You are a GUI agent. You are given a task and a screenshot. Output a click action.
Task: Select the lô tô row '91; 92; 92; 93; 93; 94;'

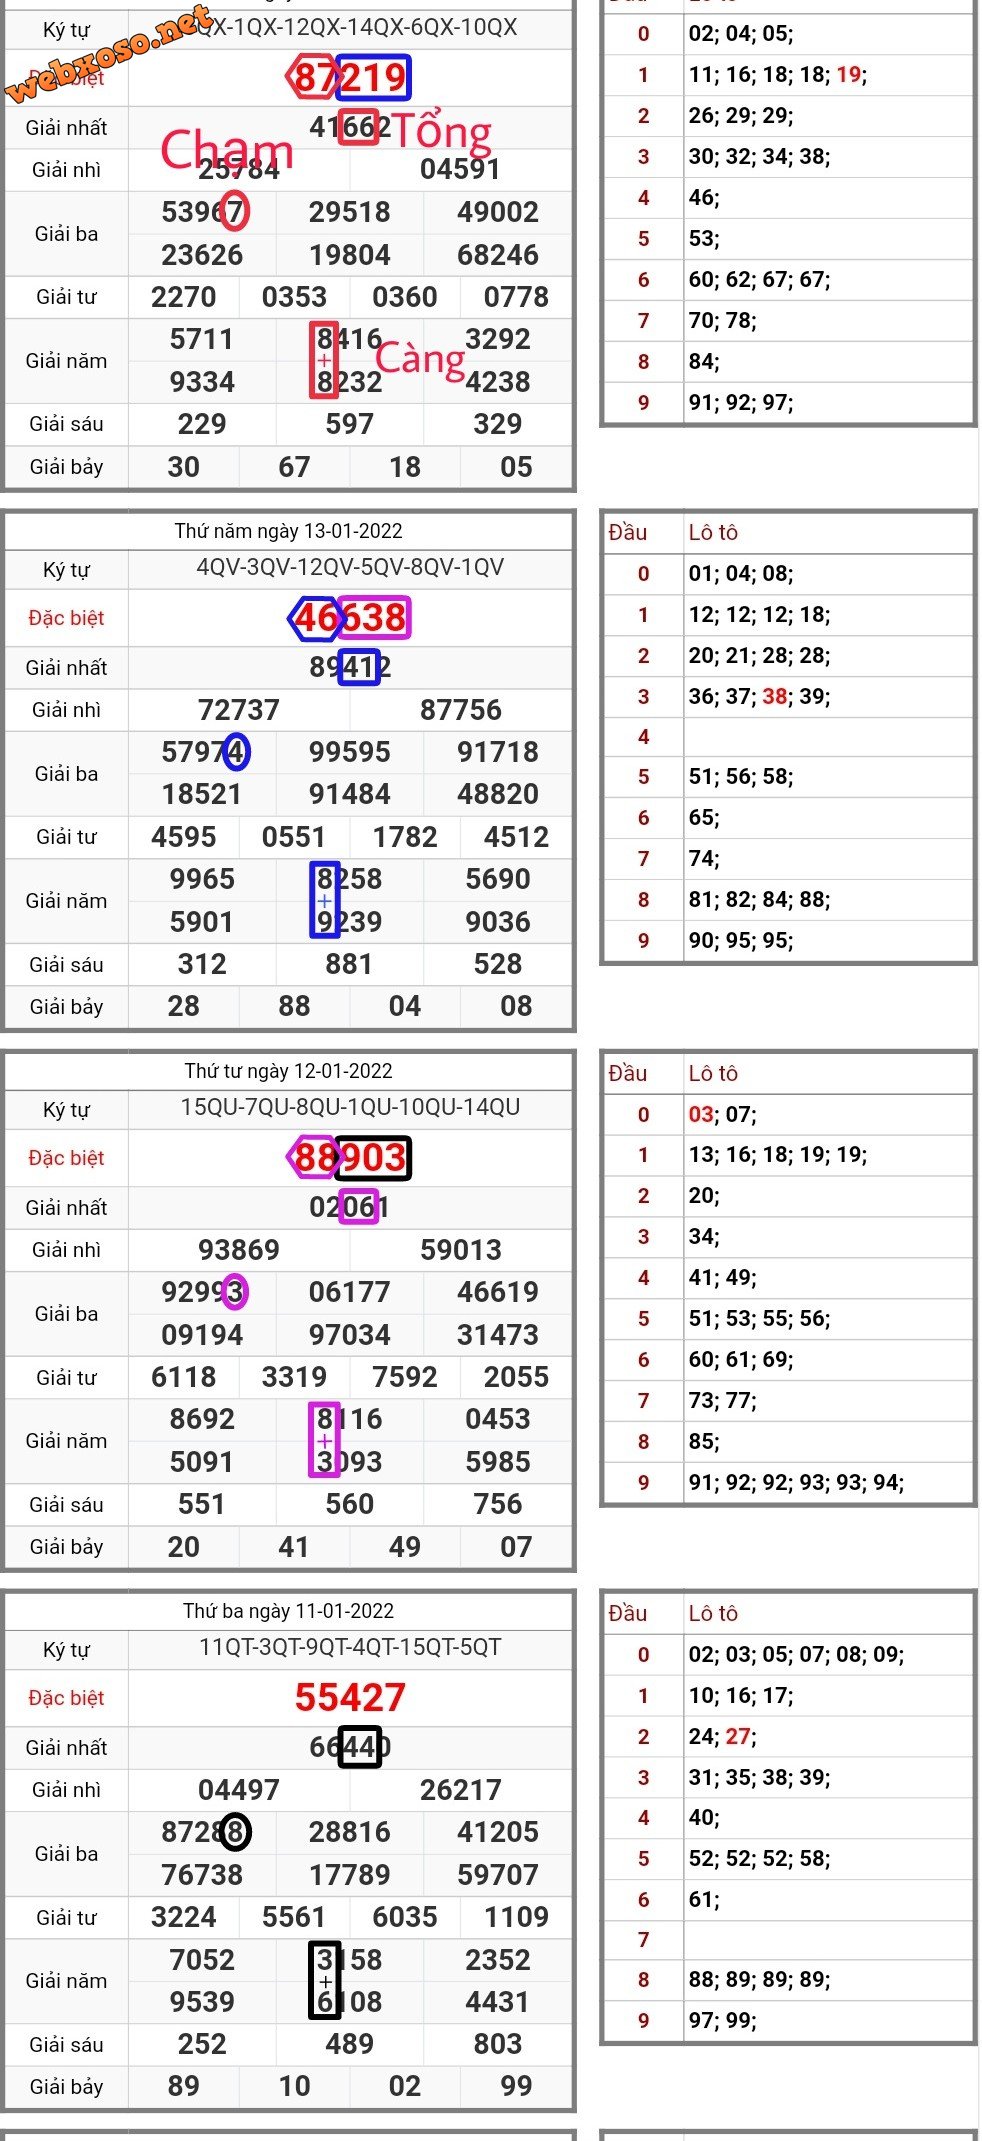[796, 1483]
